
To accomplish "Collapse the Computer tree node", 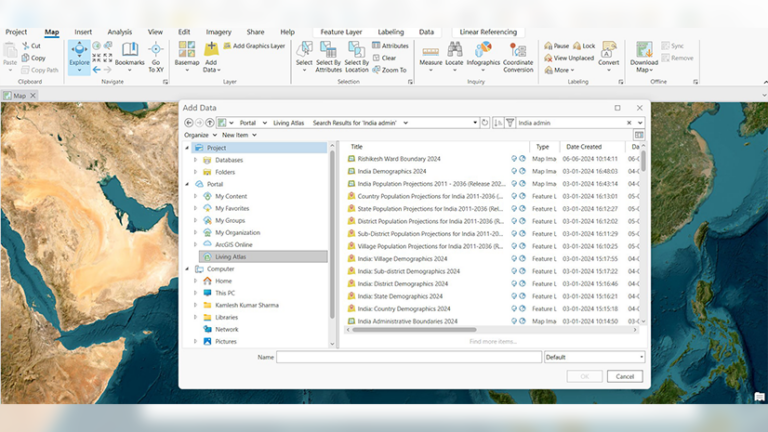I will (187, 269).
